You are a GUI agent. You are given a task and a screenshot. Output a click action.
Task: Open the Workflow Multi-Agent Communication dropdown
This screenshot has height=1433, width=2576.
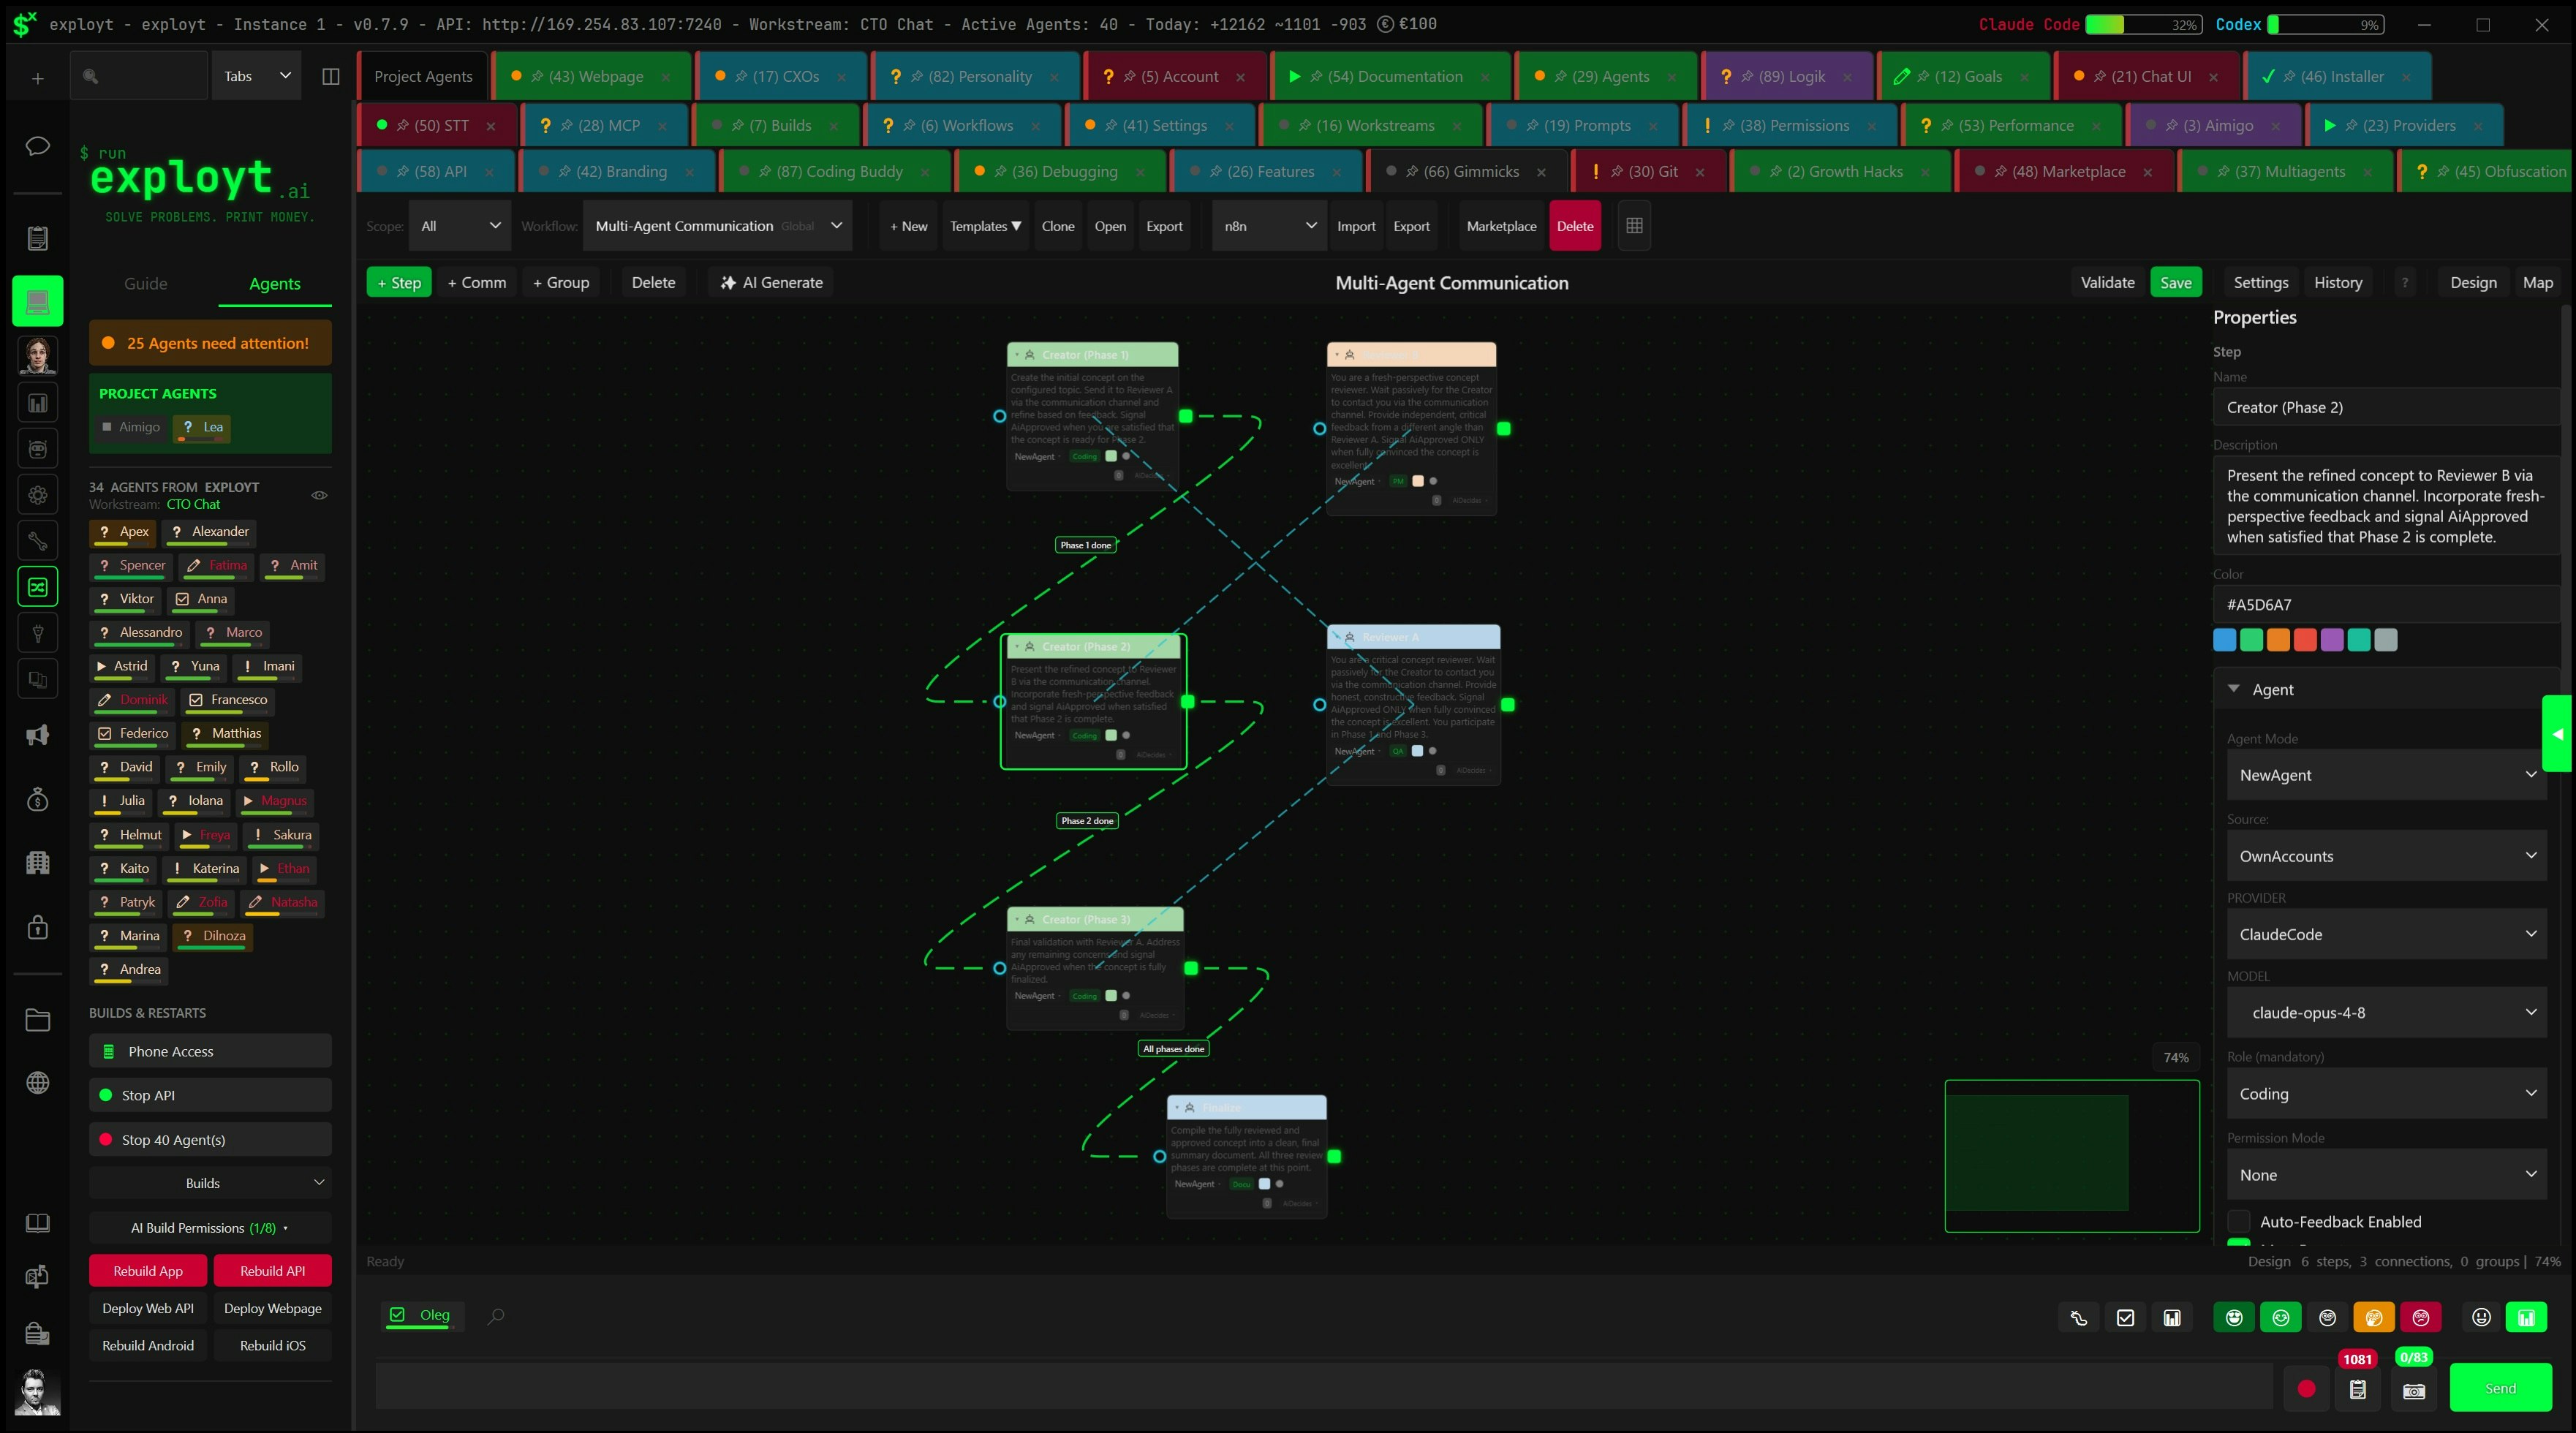pos(717,226)
